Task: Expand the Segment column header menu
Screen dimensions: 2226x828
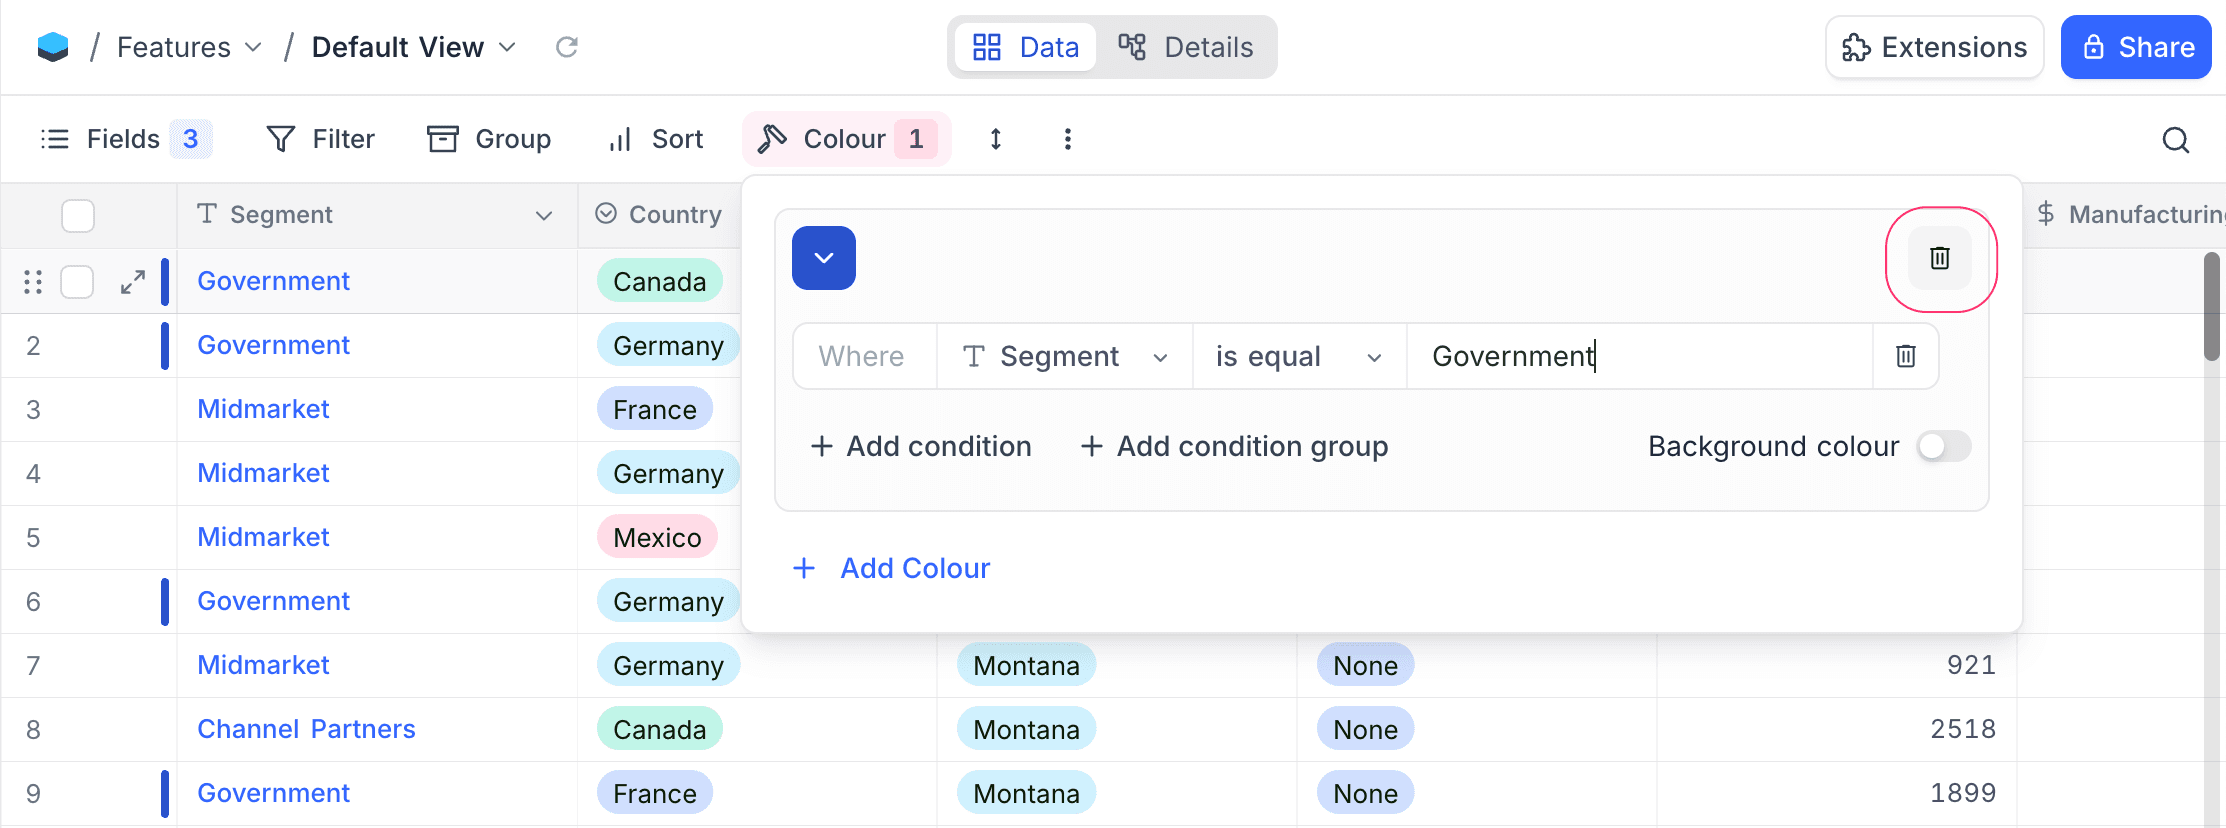Action: [x=544, y=216]
